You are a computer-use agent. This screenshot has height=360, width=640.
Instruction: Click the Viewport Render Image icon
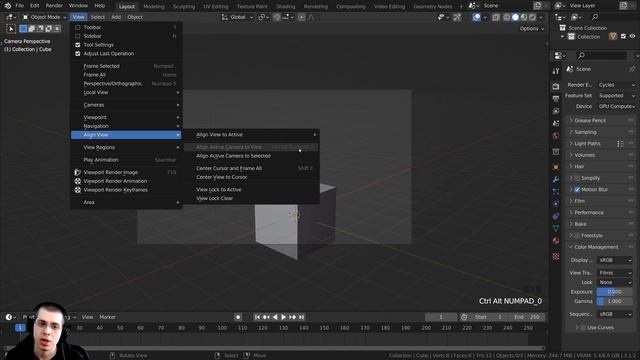pyautogui.click(x=78, y=172)
